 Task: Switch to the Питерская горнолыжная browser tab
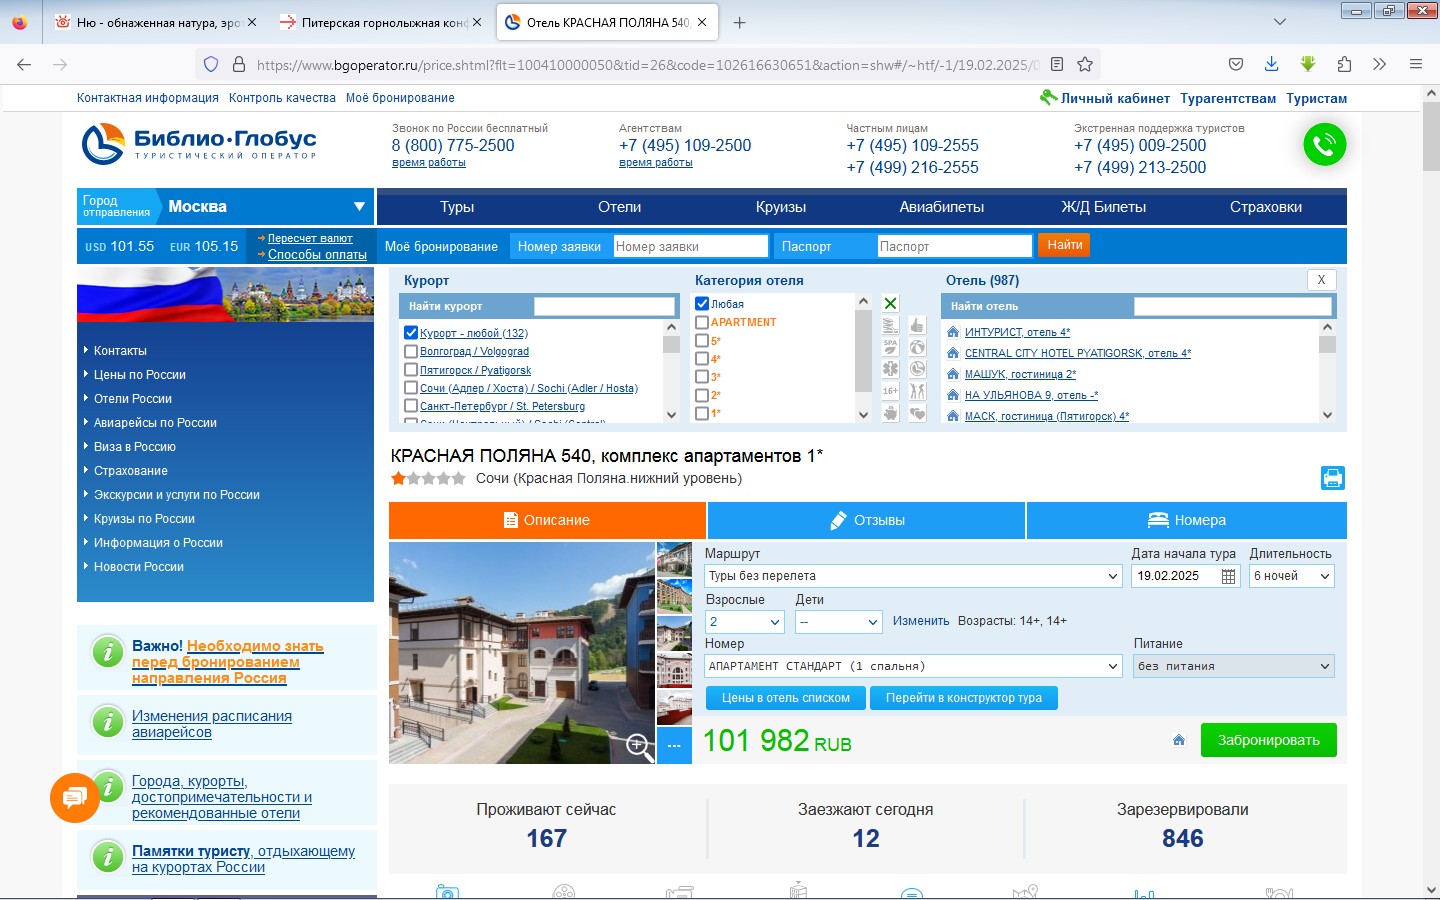(381, 22)
